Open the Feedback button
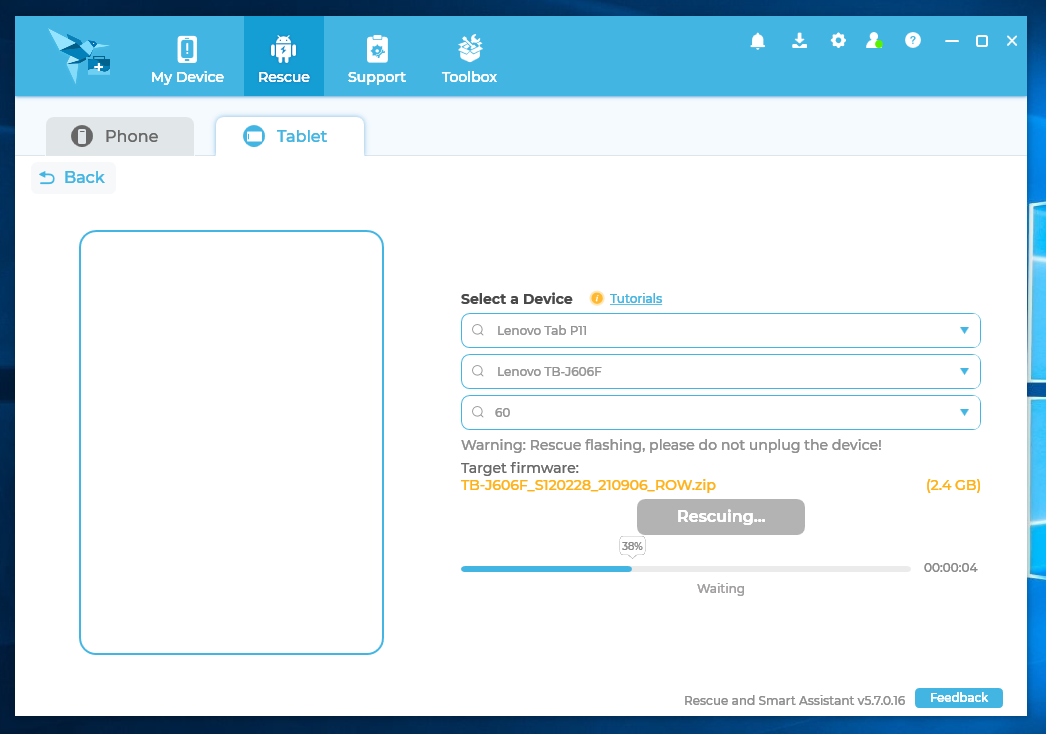 coord(959,698)
